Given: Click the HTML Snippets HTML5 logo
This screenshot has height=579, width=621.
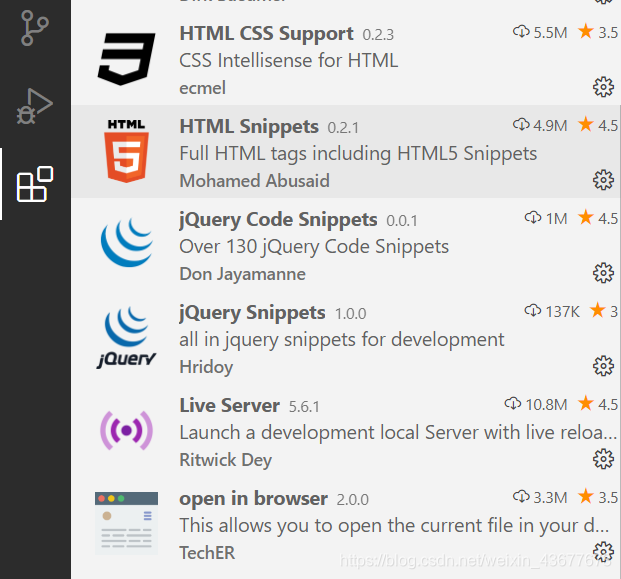Looking at the screenshot, I should point(126,151).
